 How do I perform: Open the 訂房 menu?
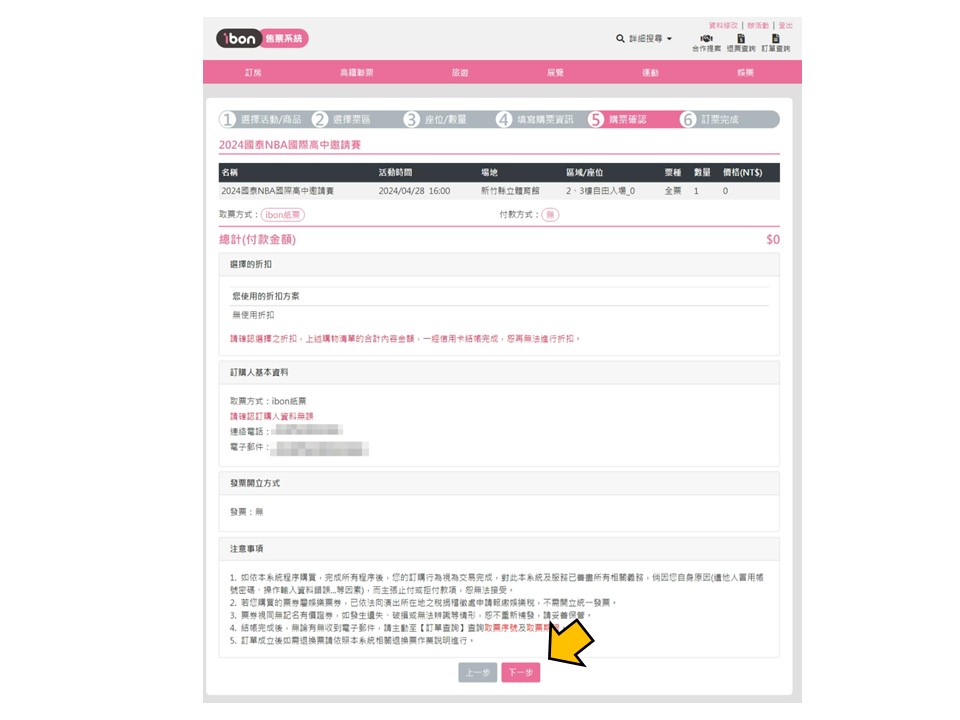point(253,73)
